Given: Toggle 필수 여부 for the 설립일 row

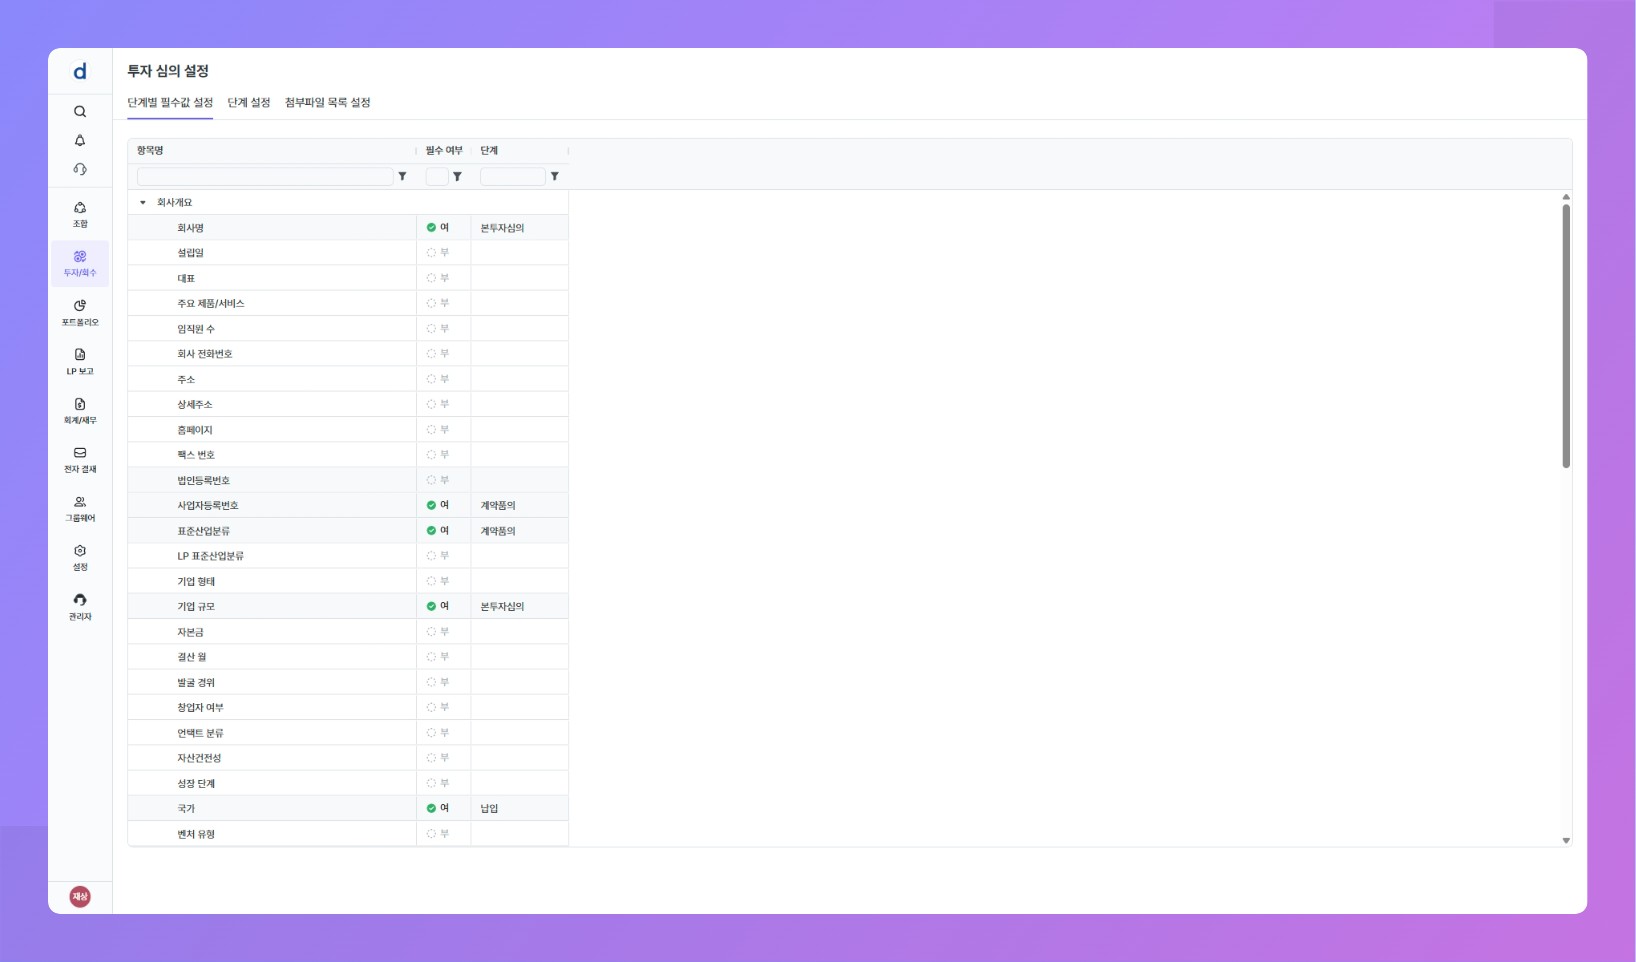Looking at the screenshot, I should pos(432,253).
